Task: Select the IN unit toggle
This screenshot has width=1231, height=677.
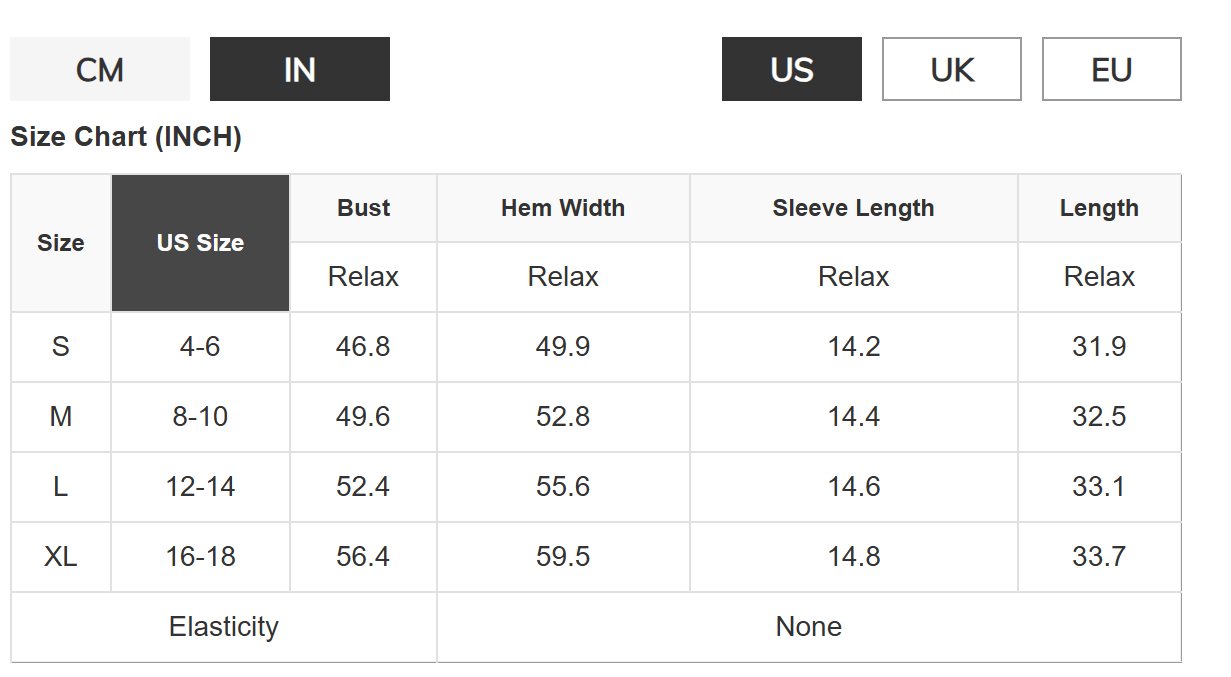Action: pos(300,70)
